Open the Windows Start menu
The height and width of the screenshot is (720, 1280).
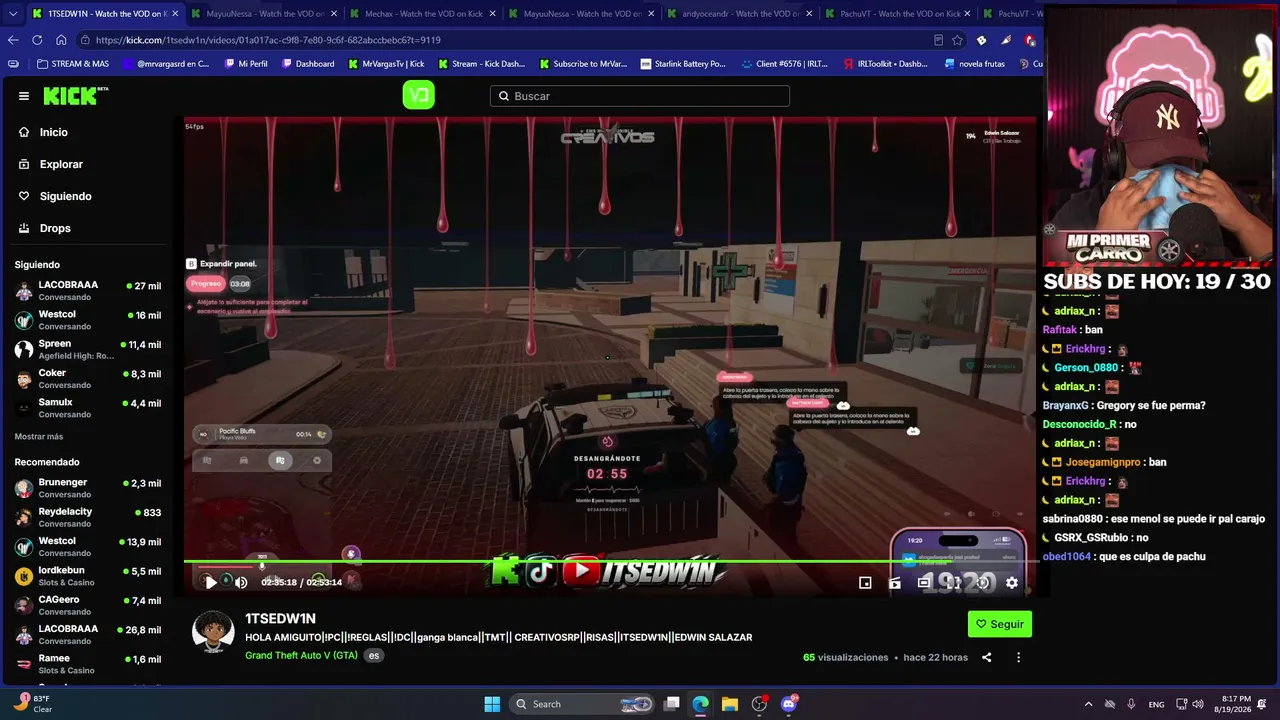[492, 704]
